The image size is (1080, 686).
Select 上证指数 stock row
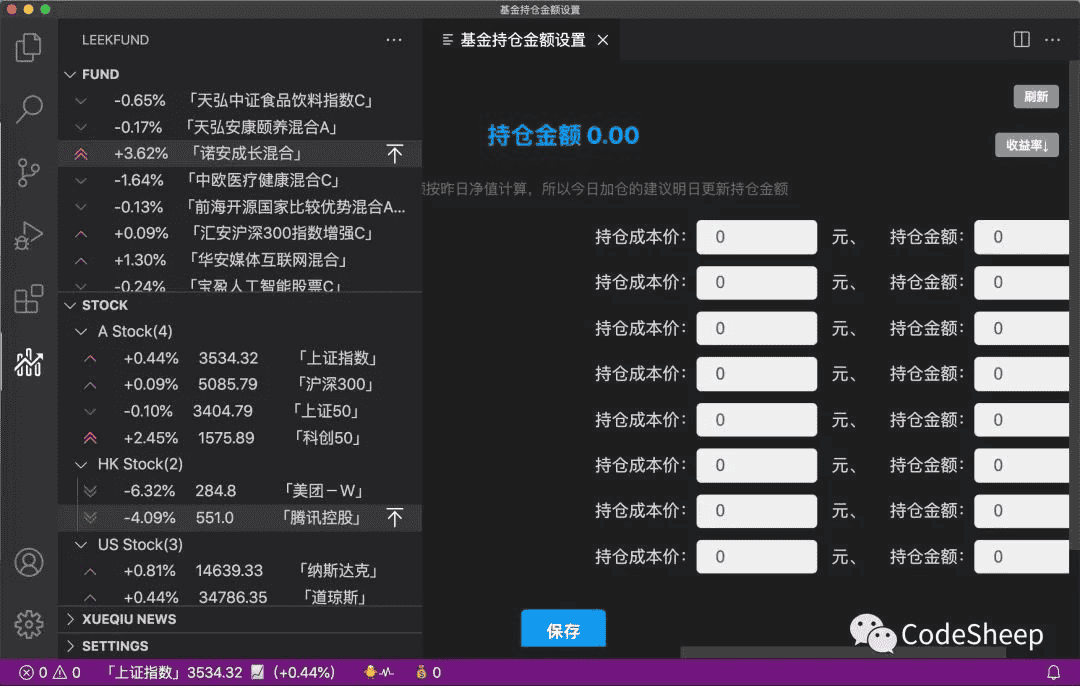coord(240,358)
